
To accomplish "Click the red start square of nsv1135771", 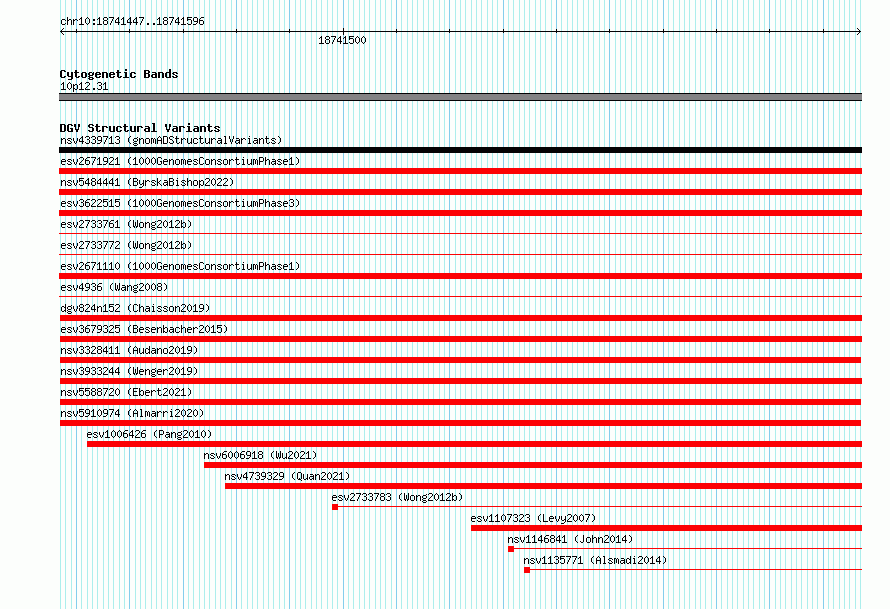I will 527,570.
